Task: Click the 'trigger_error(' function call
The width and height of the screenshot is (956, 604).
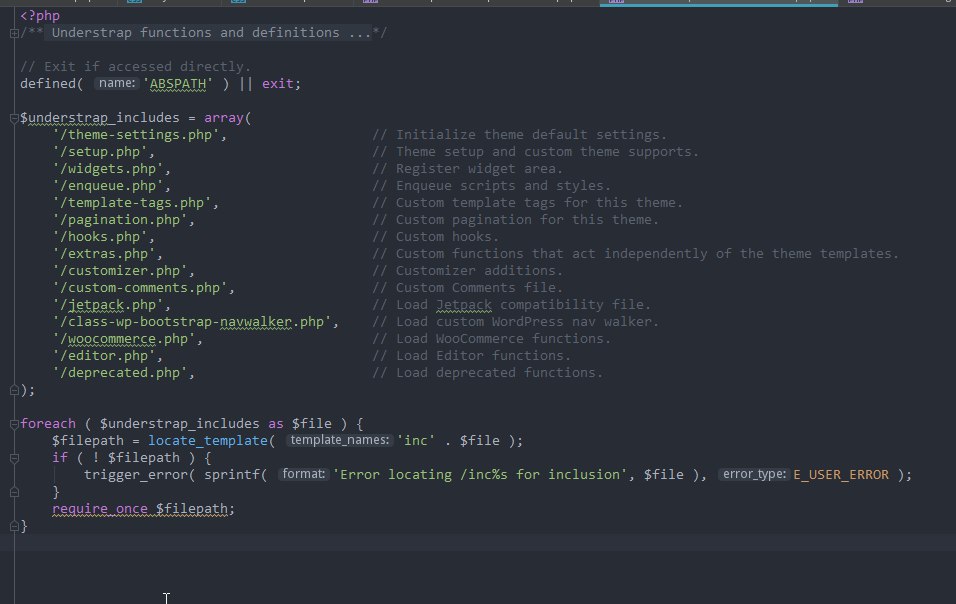Action: 140,475
